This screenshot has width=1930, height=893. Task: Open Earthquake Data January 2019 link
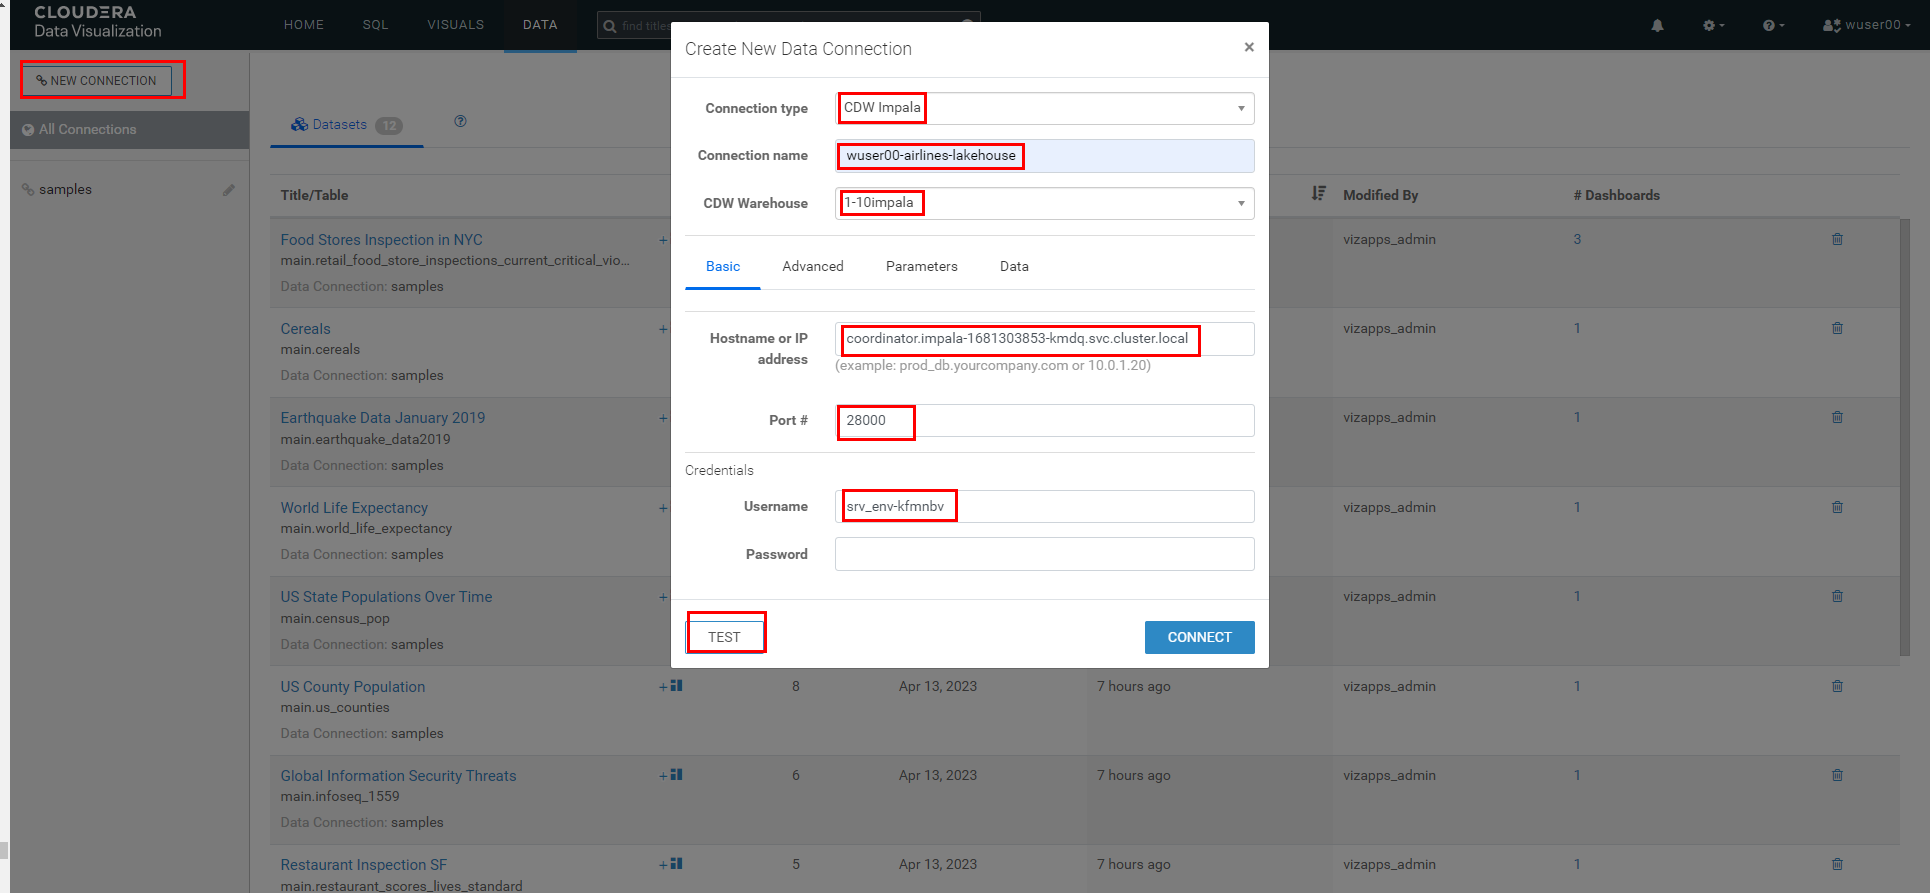point(382,418)
